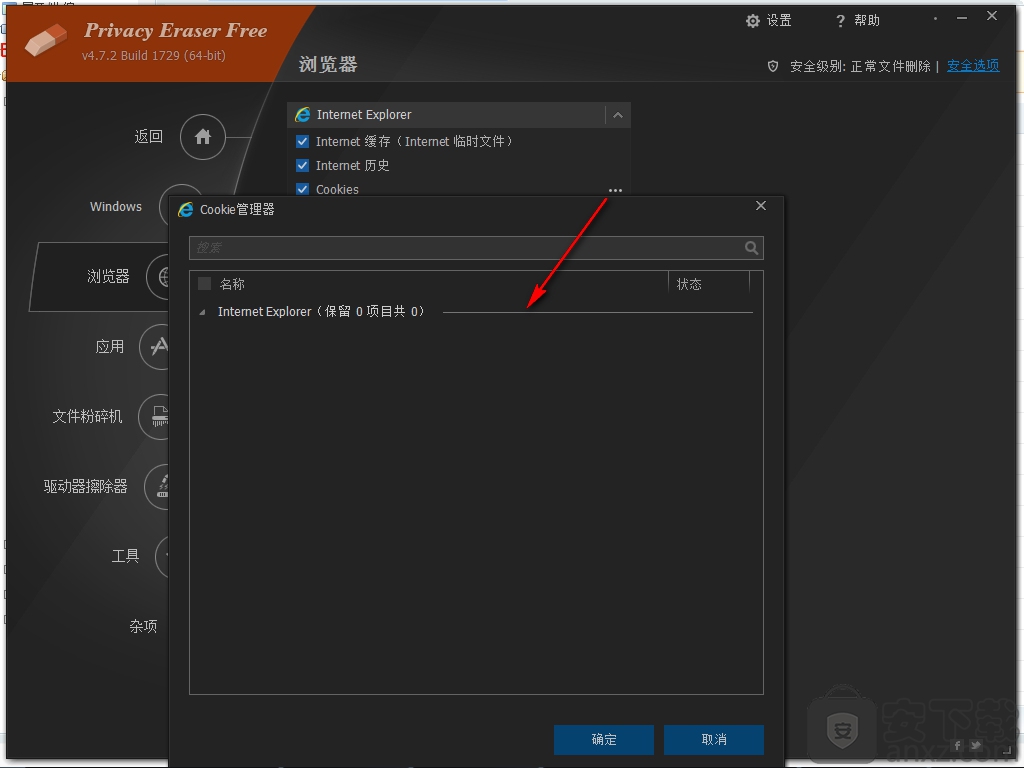This screenshot has width=1024, height=768.
Task: Select 返回 in the sidebar
Action: (148, 136)
